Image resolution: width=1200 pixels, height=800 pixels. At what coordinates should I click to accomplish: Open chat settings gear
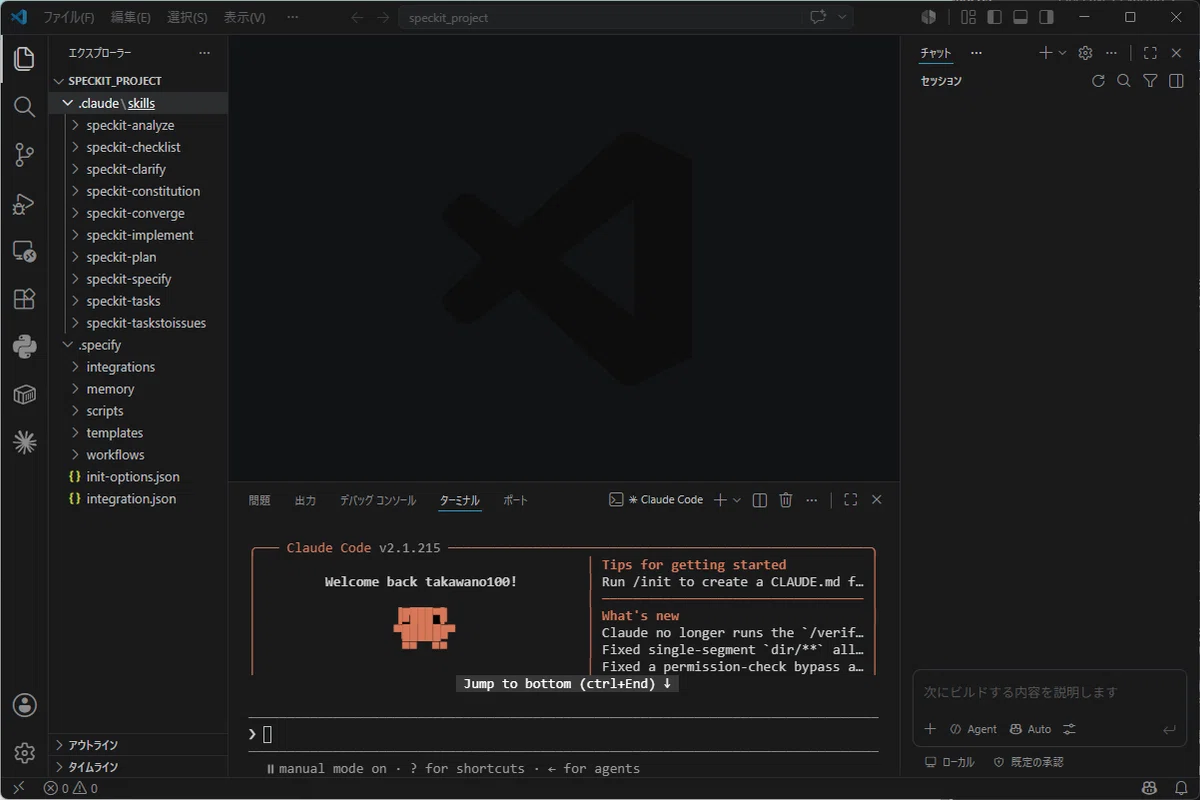(x=1085, y=53)
